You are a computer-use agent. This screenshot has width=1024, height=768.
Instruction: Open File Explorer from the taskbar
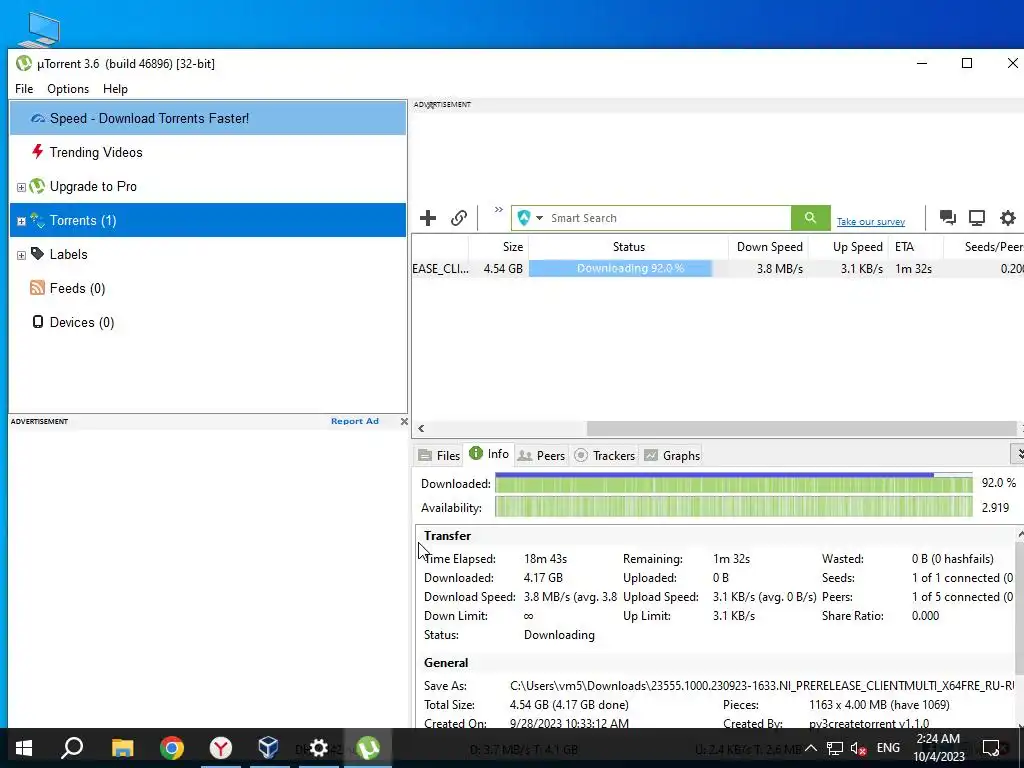pyautogui.click(x=122, y=748)
